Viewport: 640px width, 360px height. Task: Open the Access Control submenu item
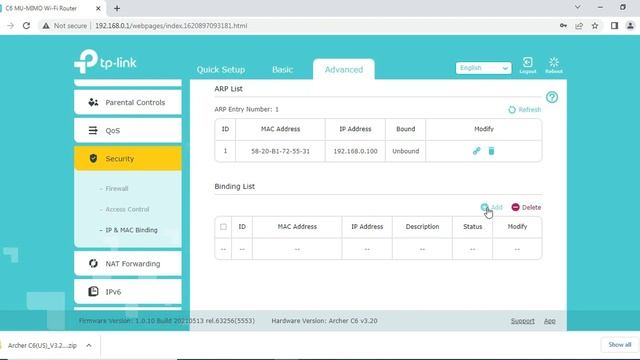click(x=127, y=209)
